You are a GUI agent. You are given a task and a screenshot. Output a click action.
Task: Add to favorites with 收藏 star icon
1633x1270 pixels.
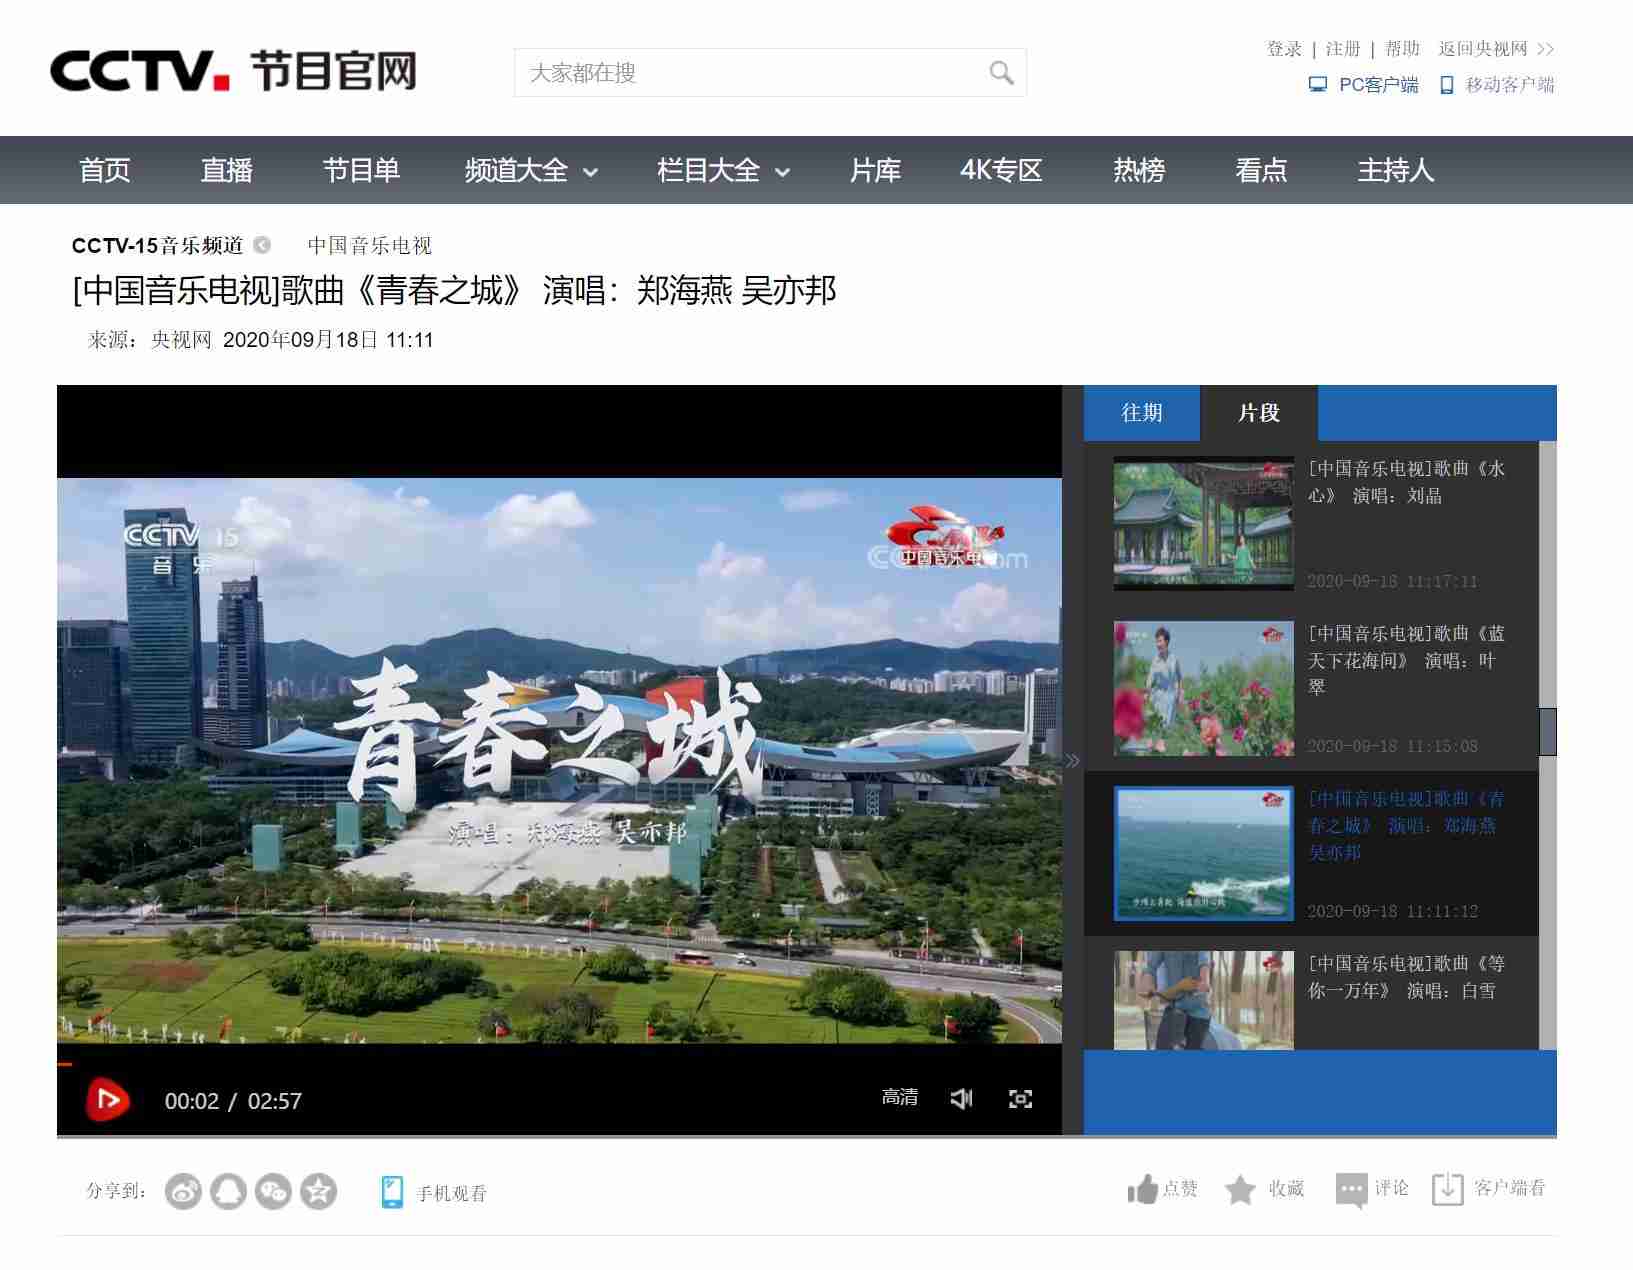1240,1189
